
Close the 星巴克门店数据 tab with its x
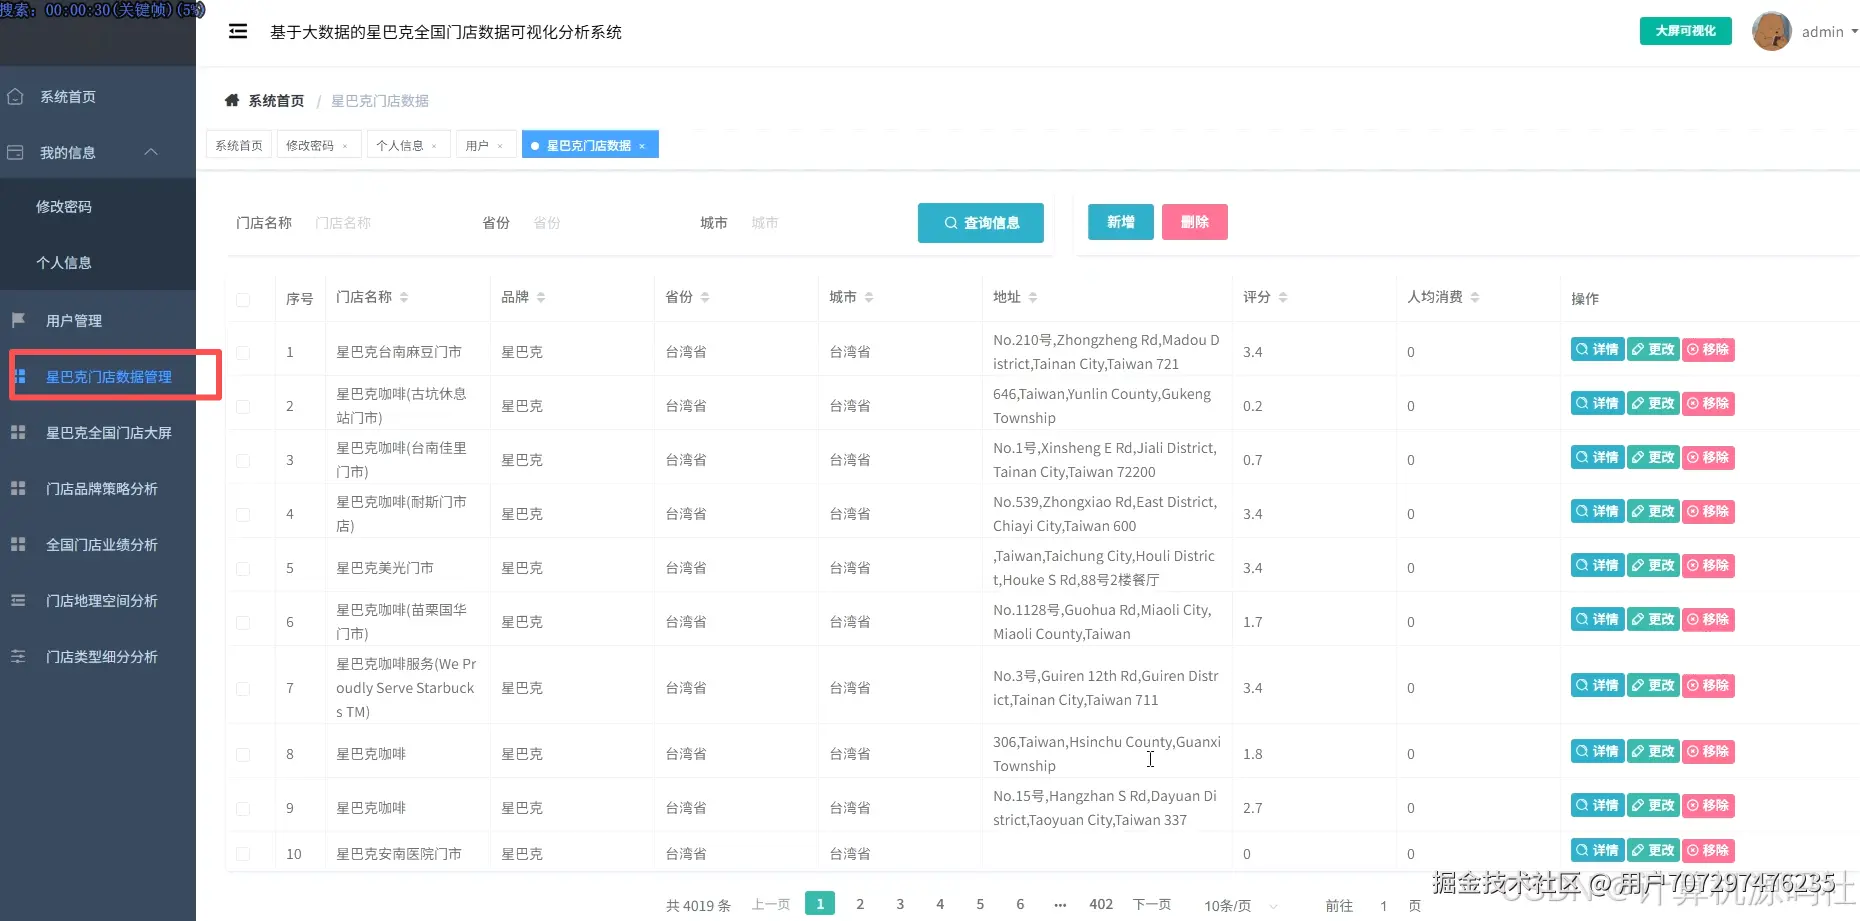point(642,146)
